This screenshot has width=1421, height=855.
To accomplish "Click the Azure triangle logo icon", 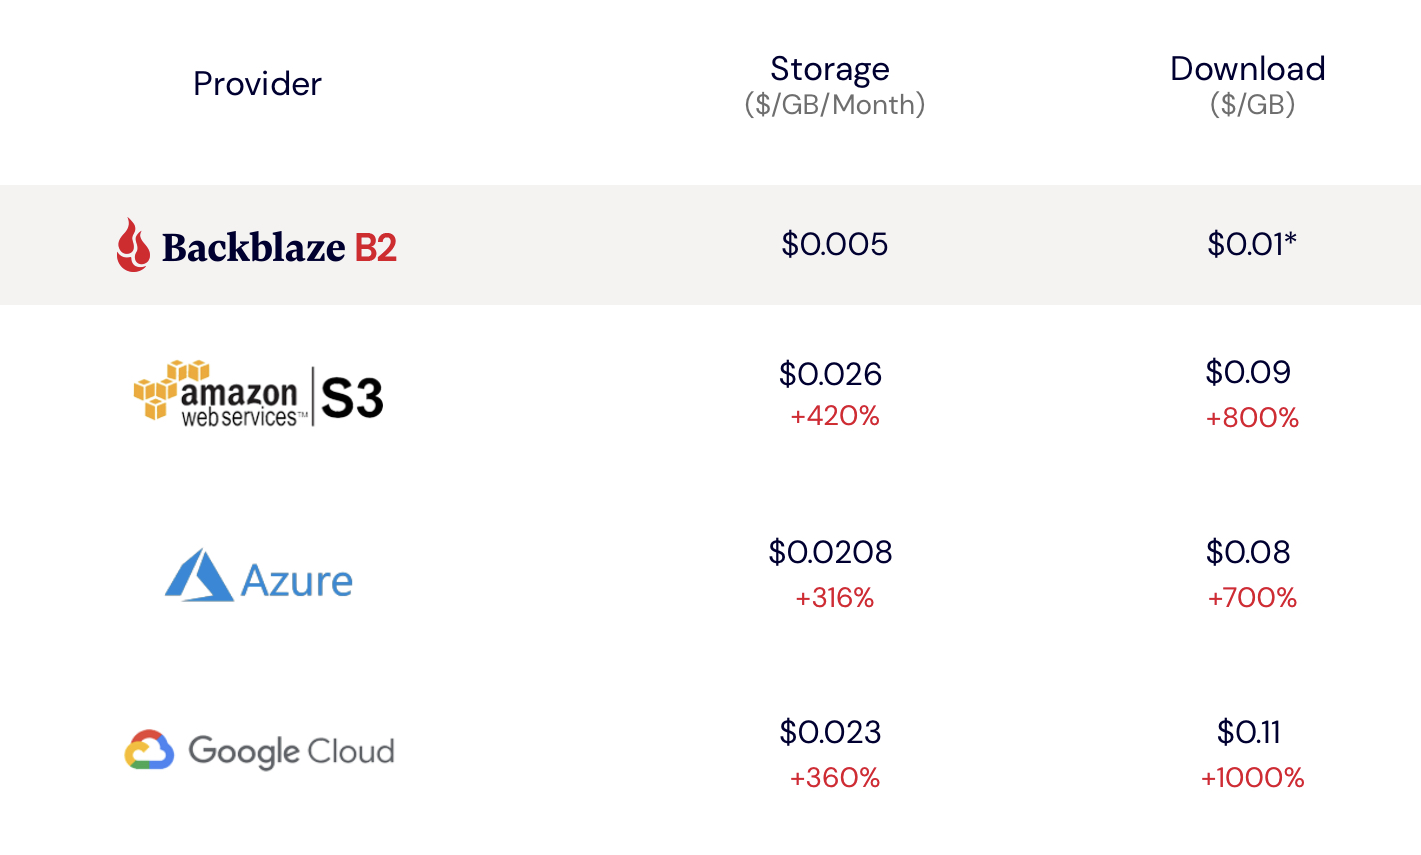I will pyautogui.click(x=199, y=575).
